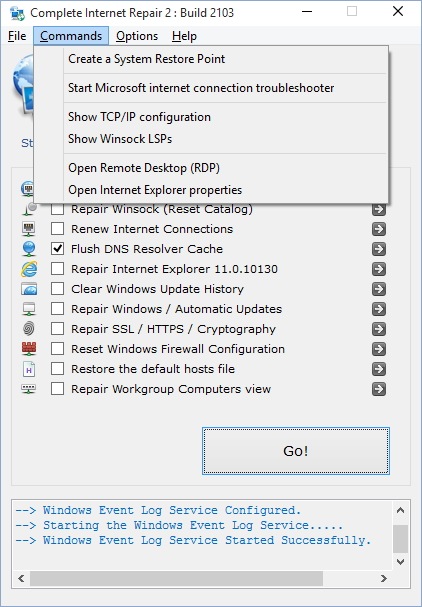Click the app icon in the title bar
Screen dimensions: 422x607
[x=17, y=13]
